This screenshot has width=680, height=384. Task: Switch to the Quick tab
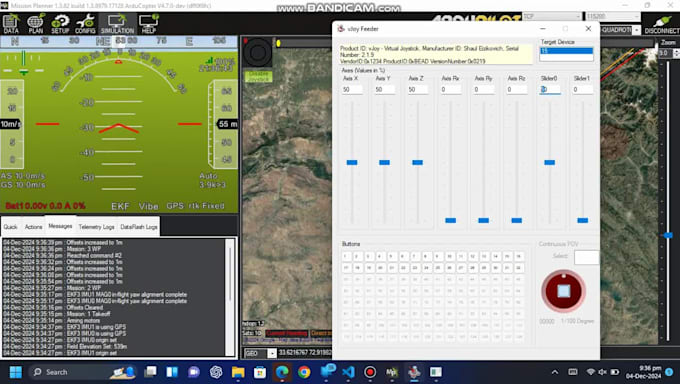pyautogui.click(x=10, y=227)
